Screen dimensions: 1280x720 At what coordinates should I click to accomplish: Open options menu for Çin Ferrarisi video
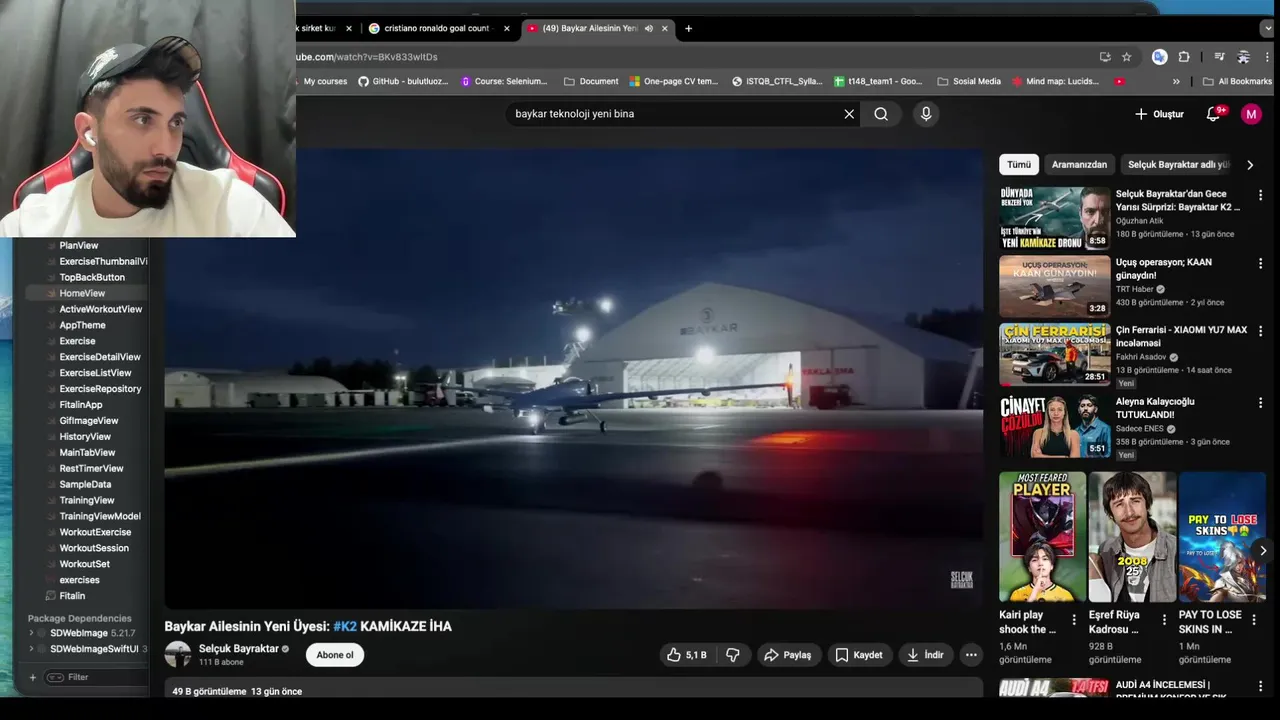pos(1260,331)
